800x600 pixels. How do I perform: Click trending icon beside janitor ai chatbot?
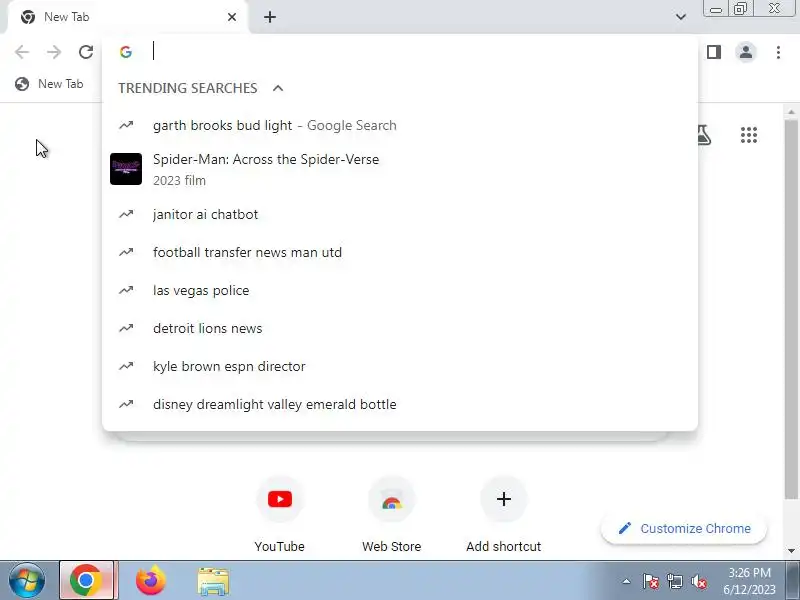(126, 214)
